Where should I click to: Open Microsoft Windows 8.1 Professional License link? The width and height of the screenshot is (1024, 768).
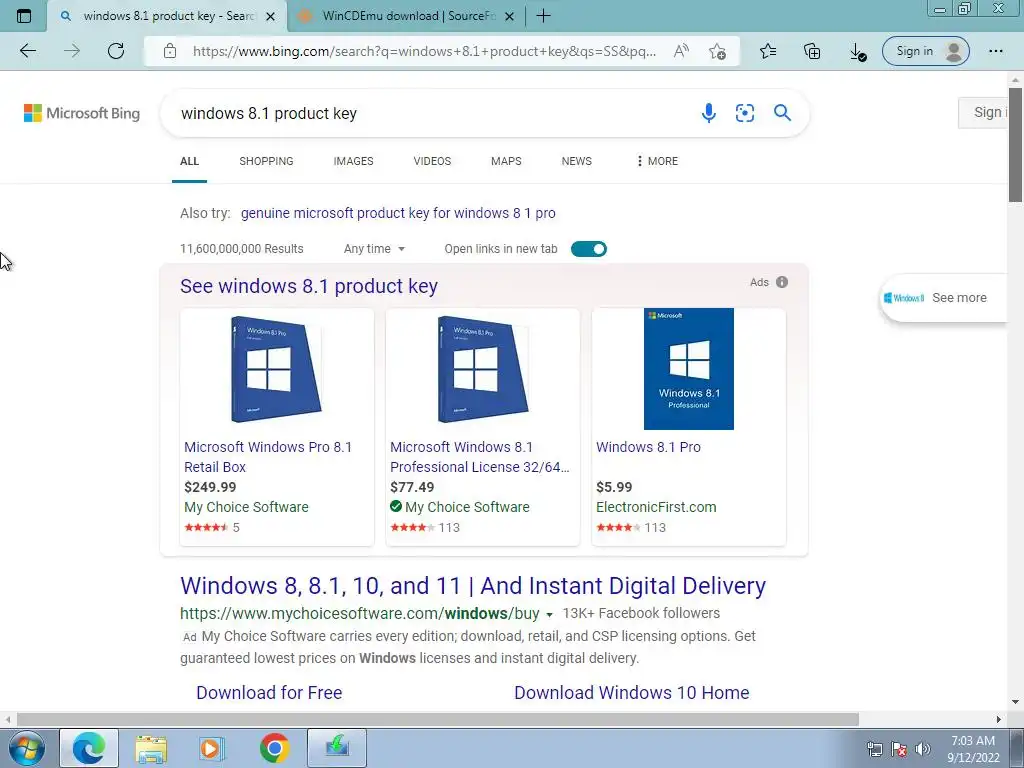(479, 457)
